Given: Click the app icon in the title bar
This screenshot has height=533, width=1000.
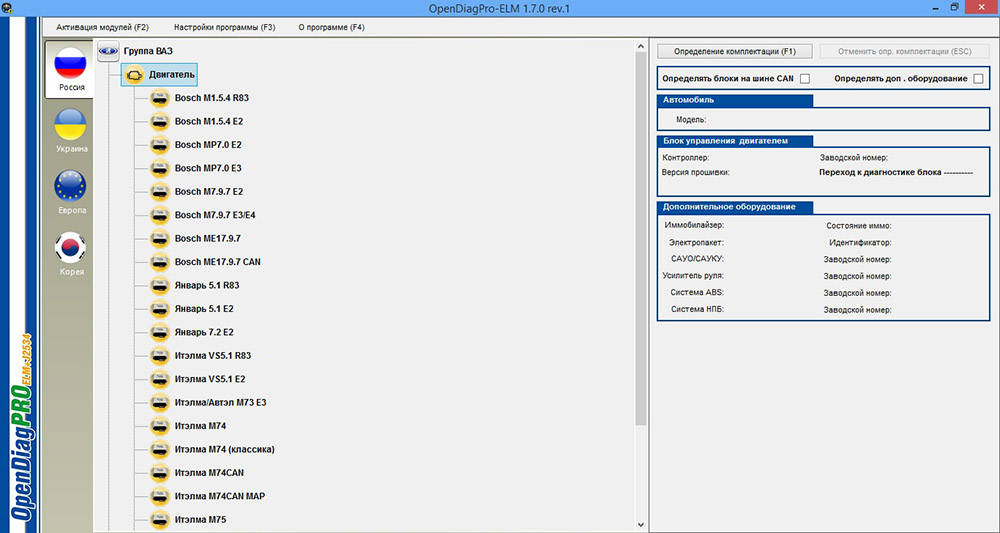Looking at the screenshot, I should point(6,7).
